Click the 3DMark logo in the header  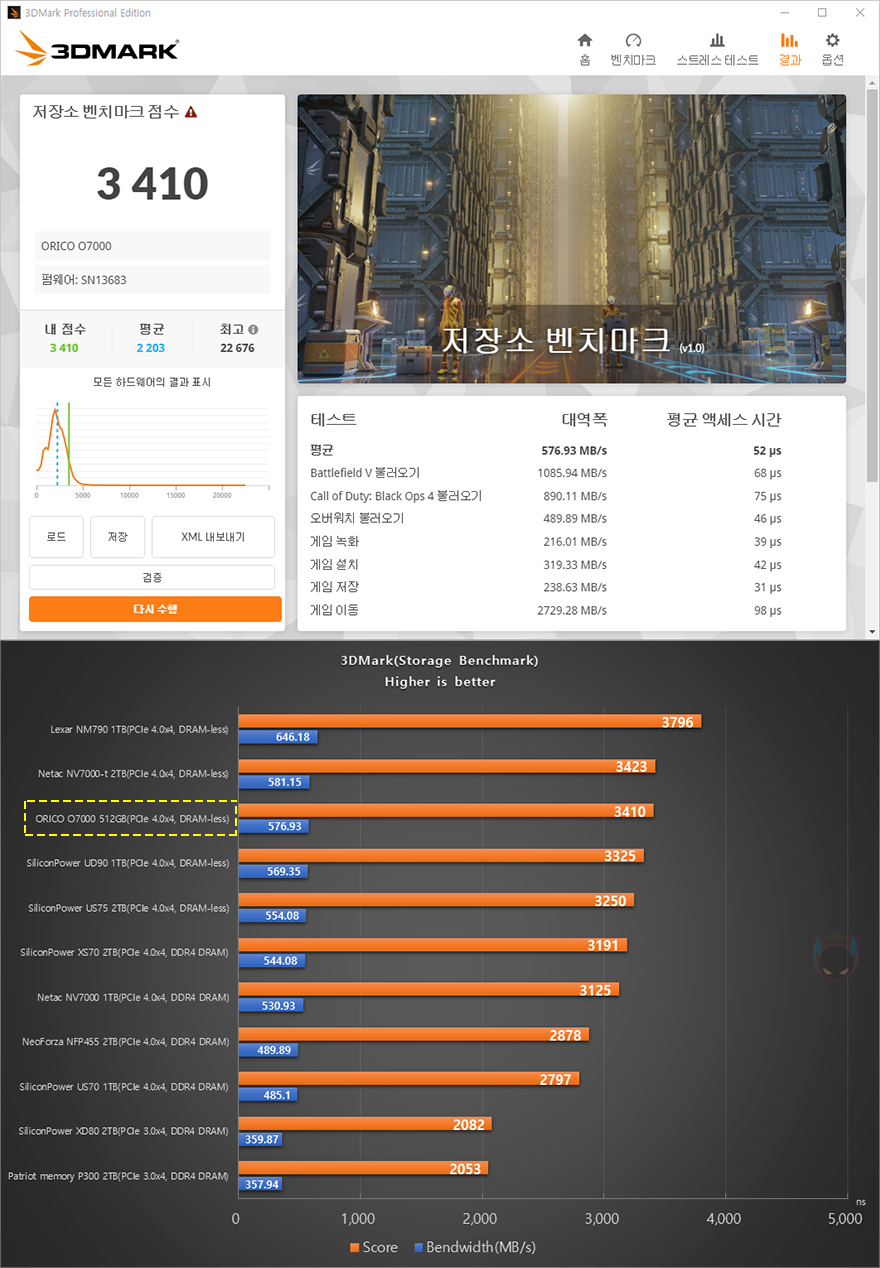(97, 47)
